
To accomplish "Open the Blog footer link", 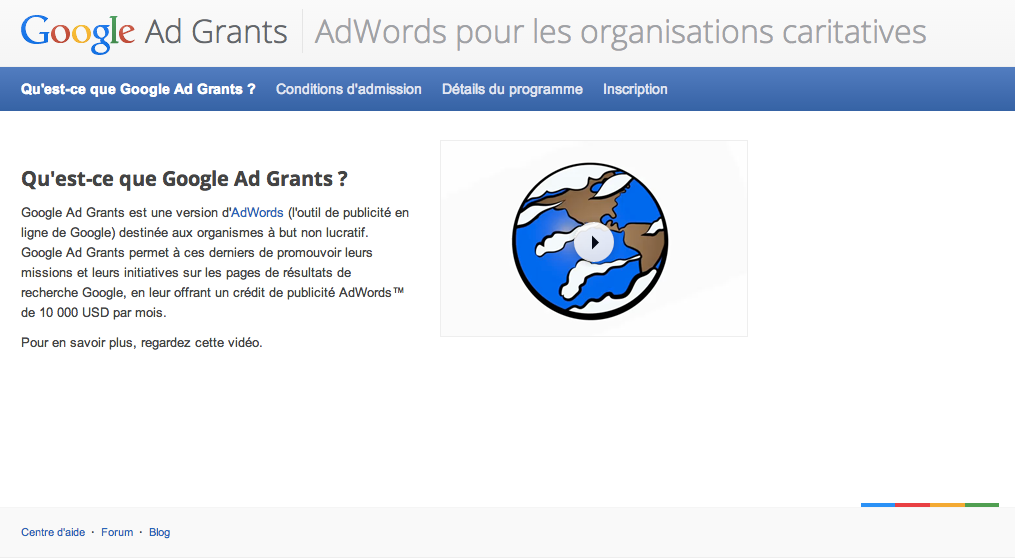I will pos(159,532).
